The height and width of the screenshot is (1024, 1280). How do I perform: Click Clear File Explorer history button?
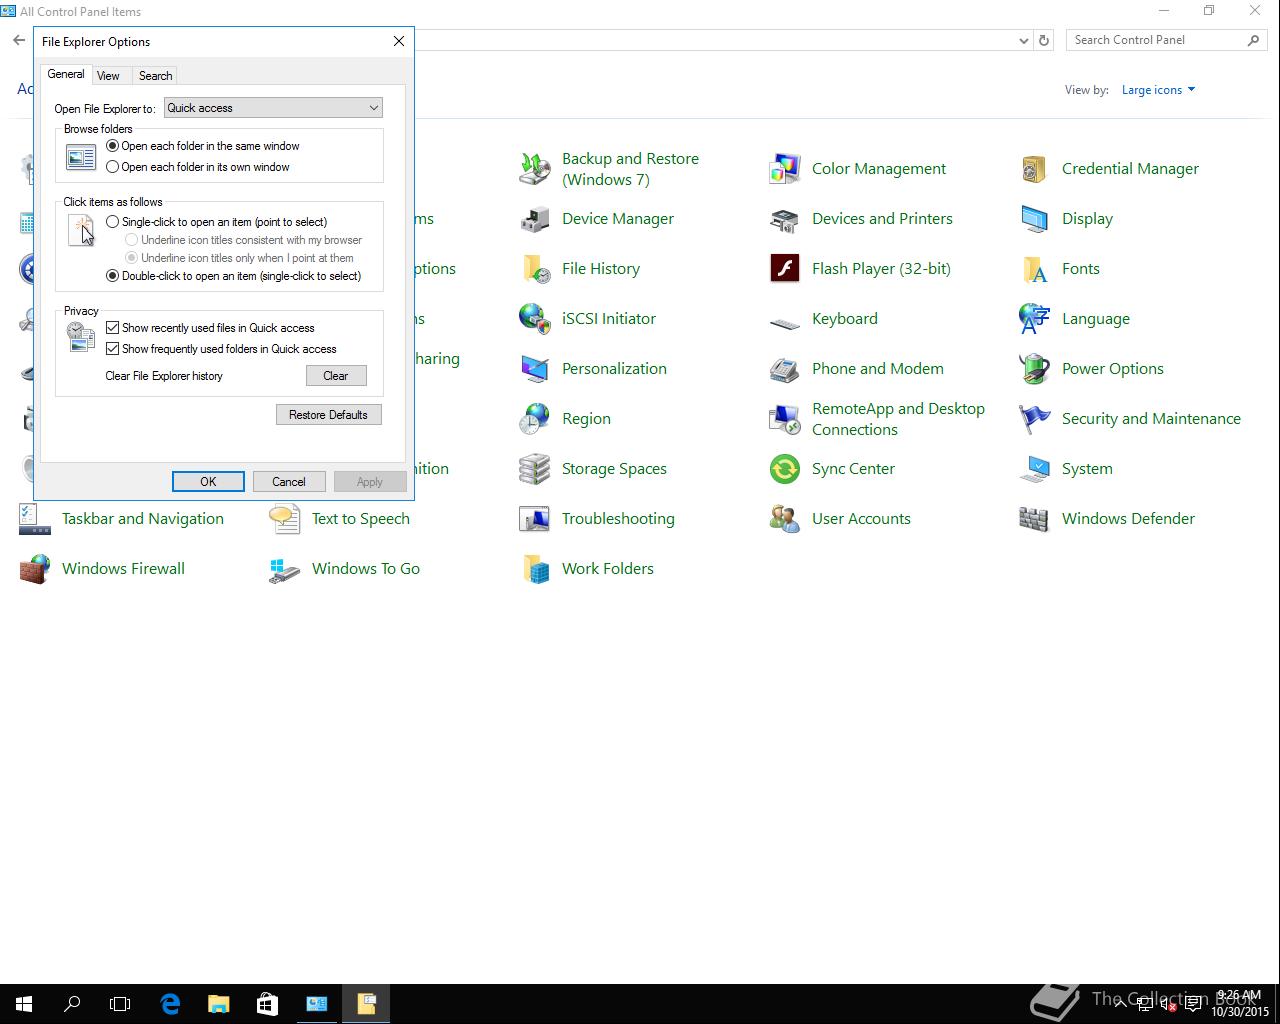click(336, 376)
